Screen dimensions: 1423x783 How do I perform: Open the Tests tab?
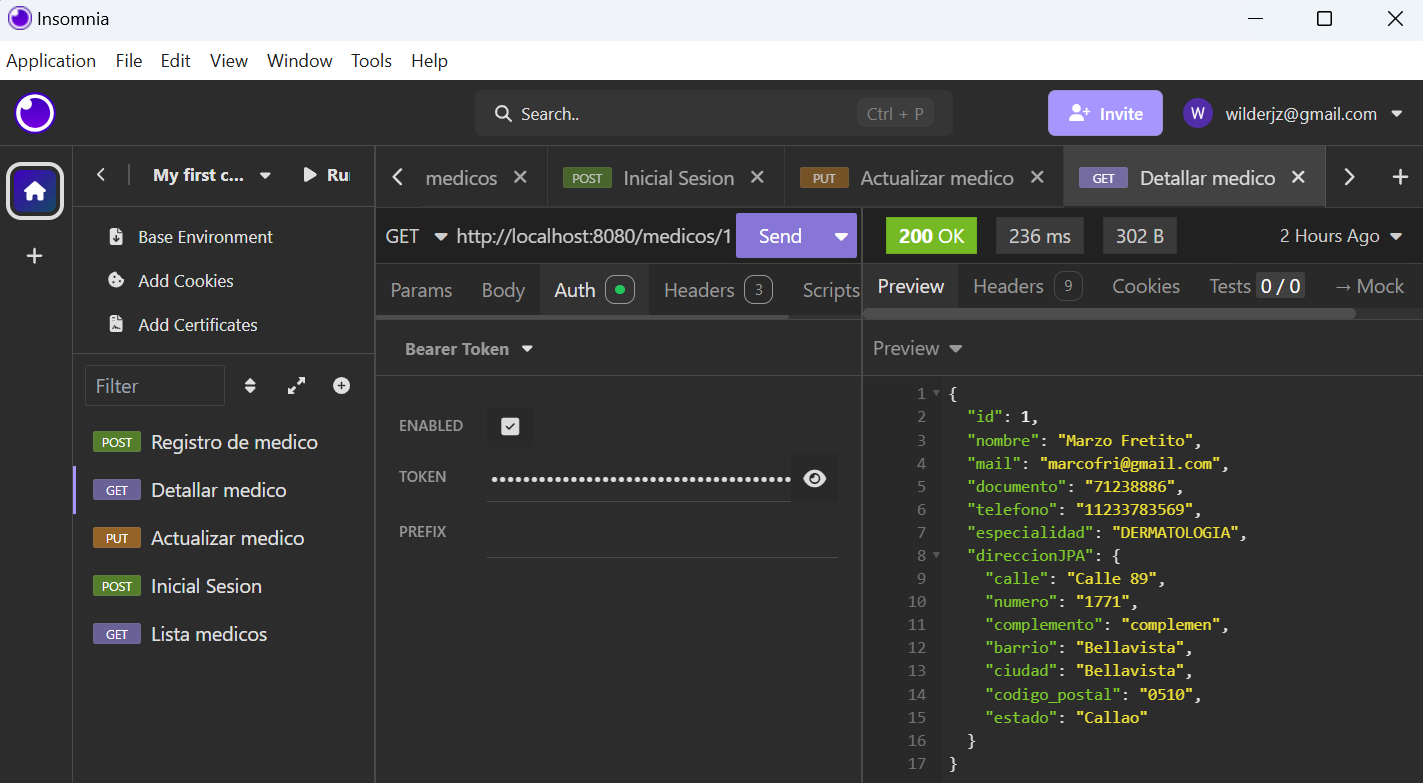(1256, 286)
